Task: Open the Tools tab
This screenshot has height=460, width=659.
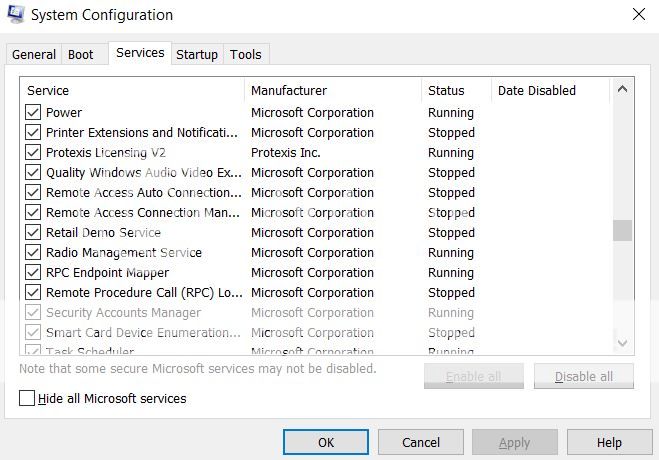Action: [x=246, y=55]
